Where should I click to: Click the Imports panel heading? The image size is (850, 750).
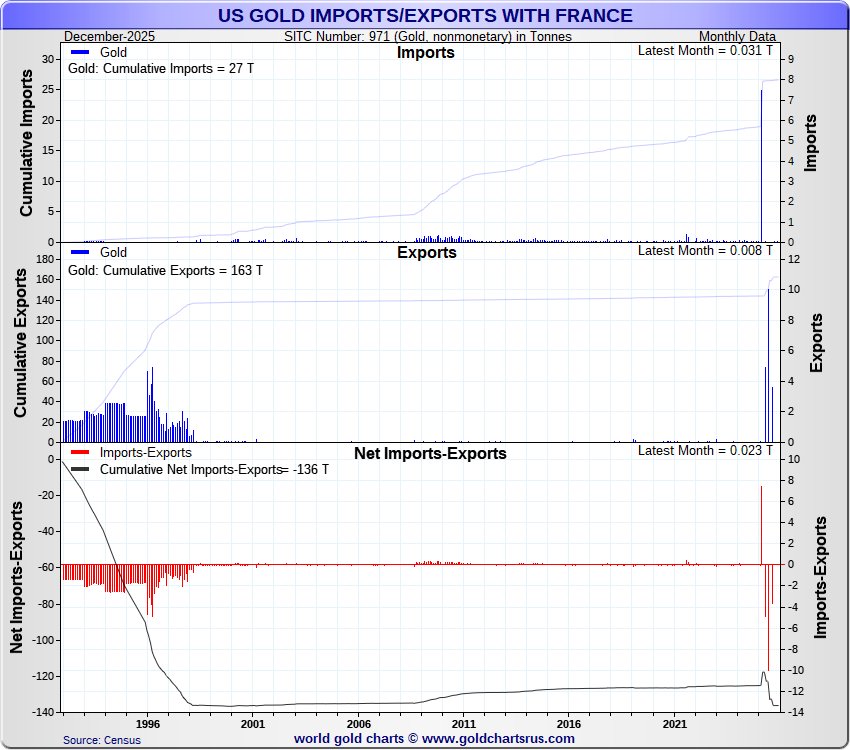coord(425,53)
